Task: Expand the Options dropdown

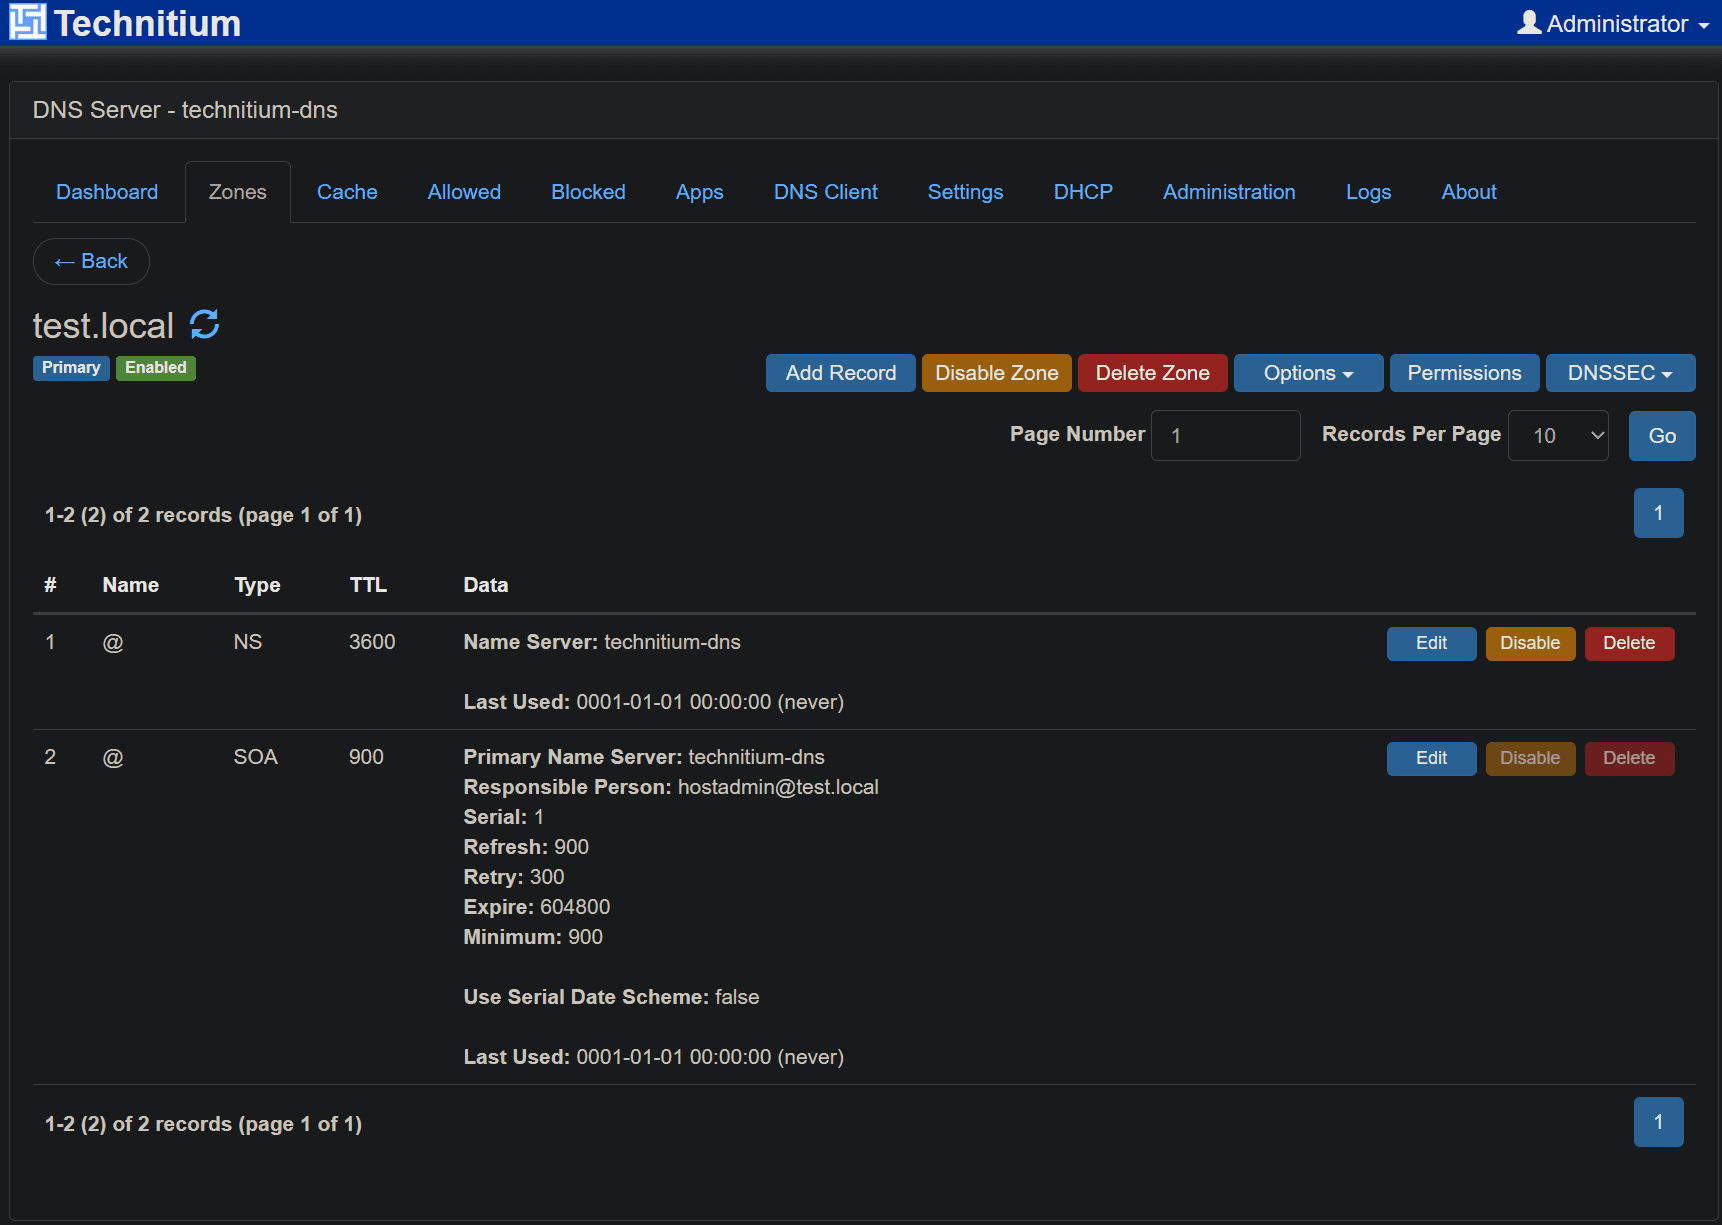Action: tap(1307, 373)
